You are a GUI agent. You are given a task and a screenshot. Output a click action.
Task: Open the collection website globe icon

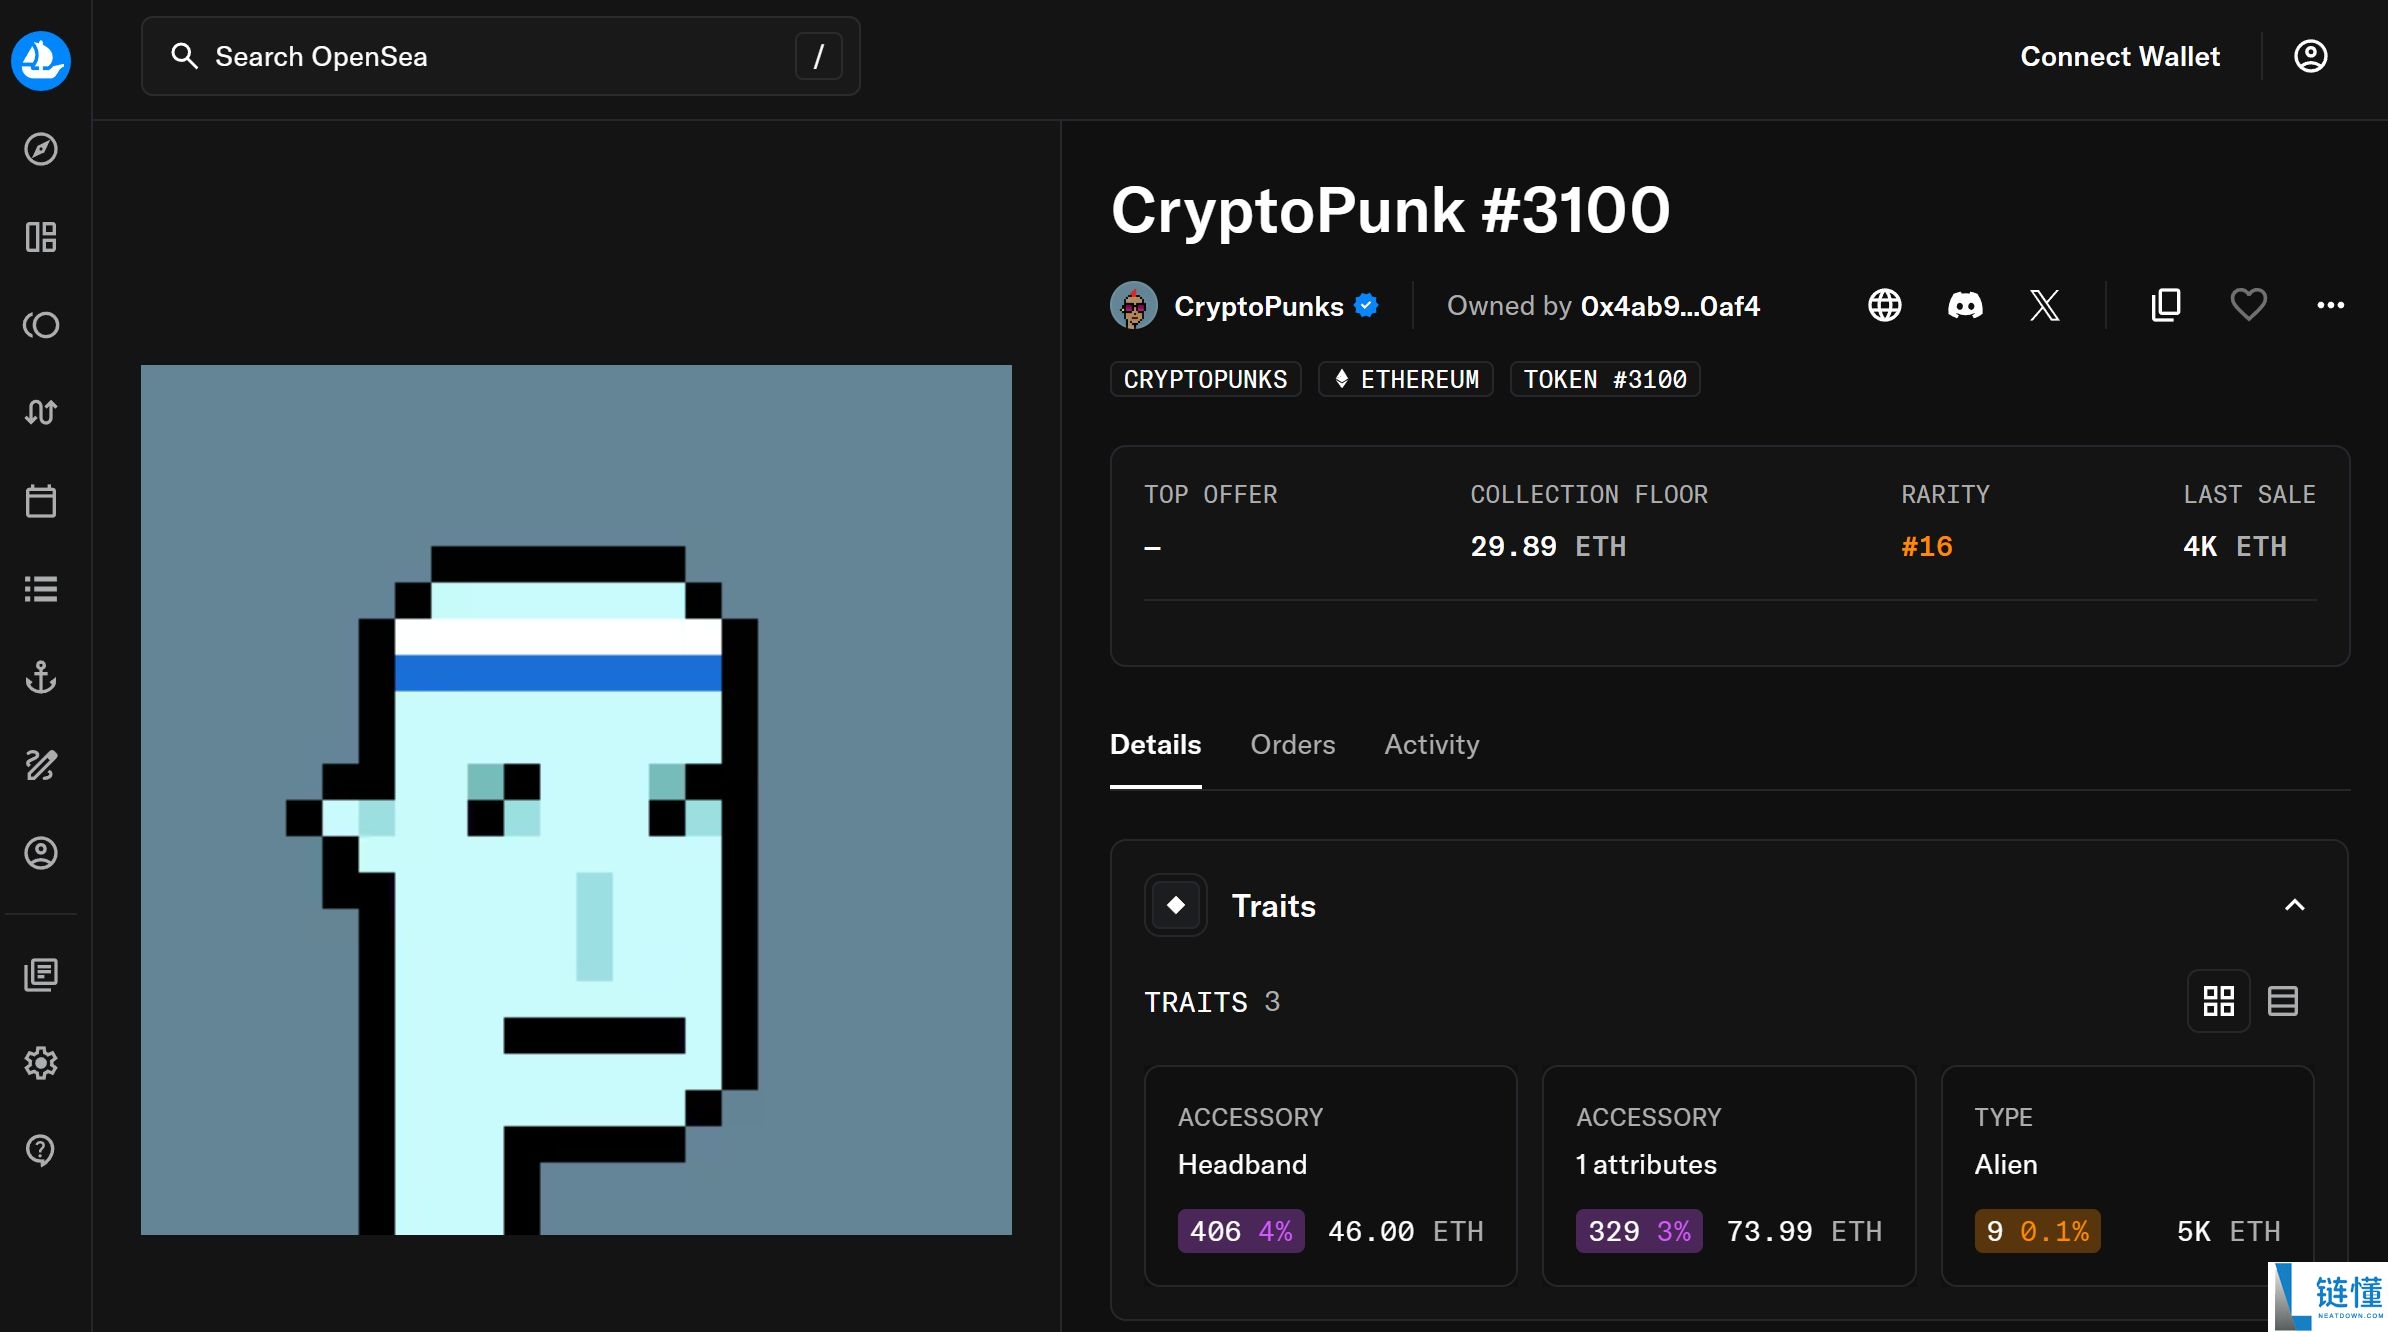pyautogui.click(x=1885, y=305)
